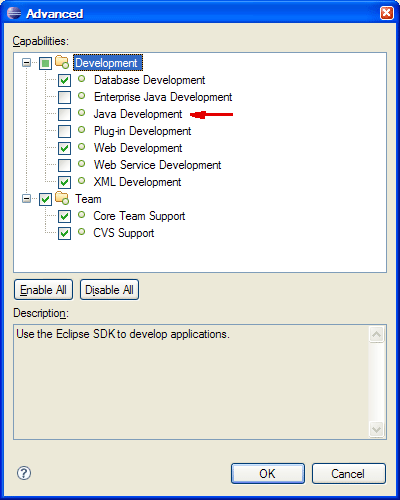Select the Team tree label

point(88,199)
